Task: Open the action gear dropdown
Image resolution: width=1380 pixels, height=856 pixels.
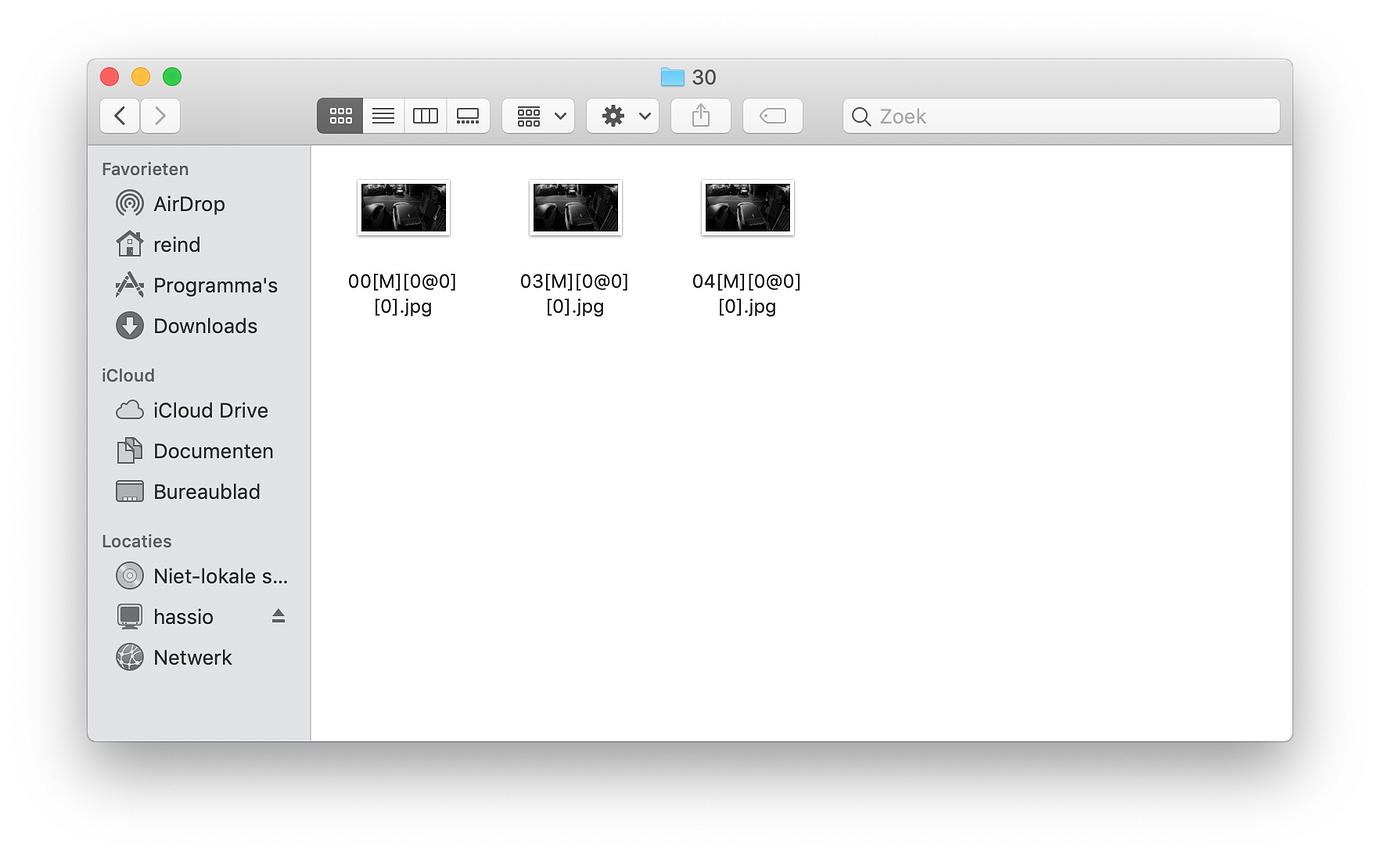Action: coord(622,115)
